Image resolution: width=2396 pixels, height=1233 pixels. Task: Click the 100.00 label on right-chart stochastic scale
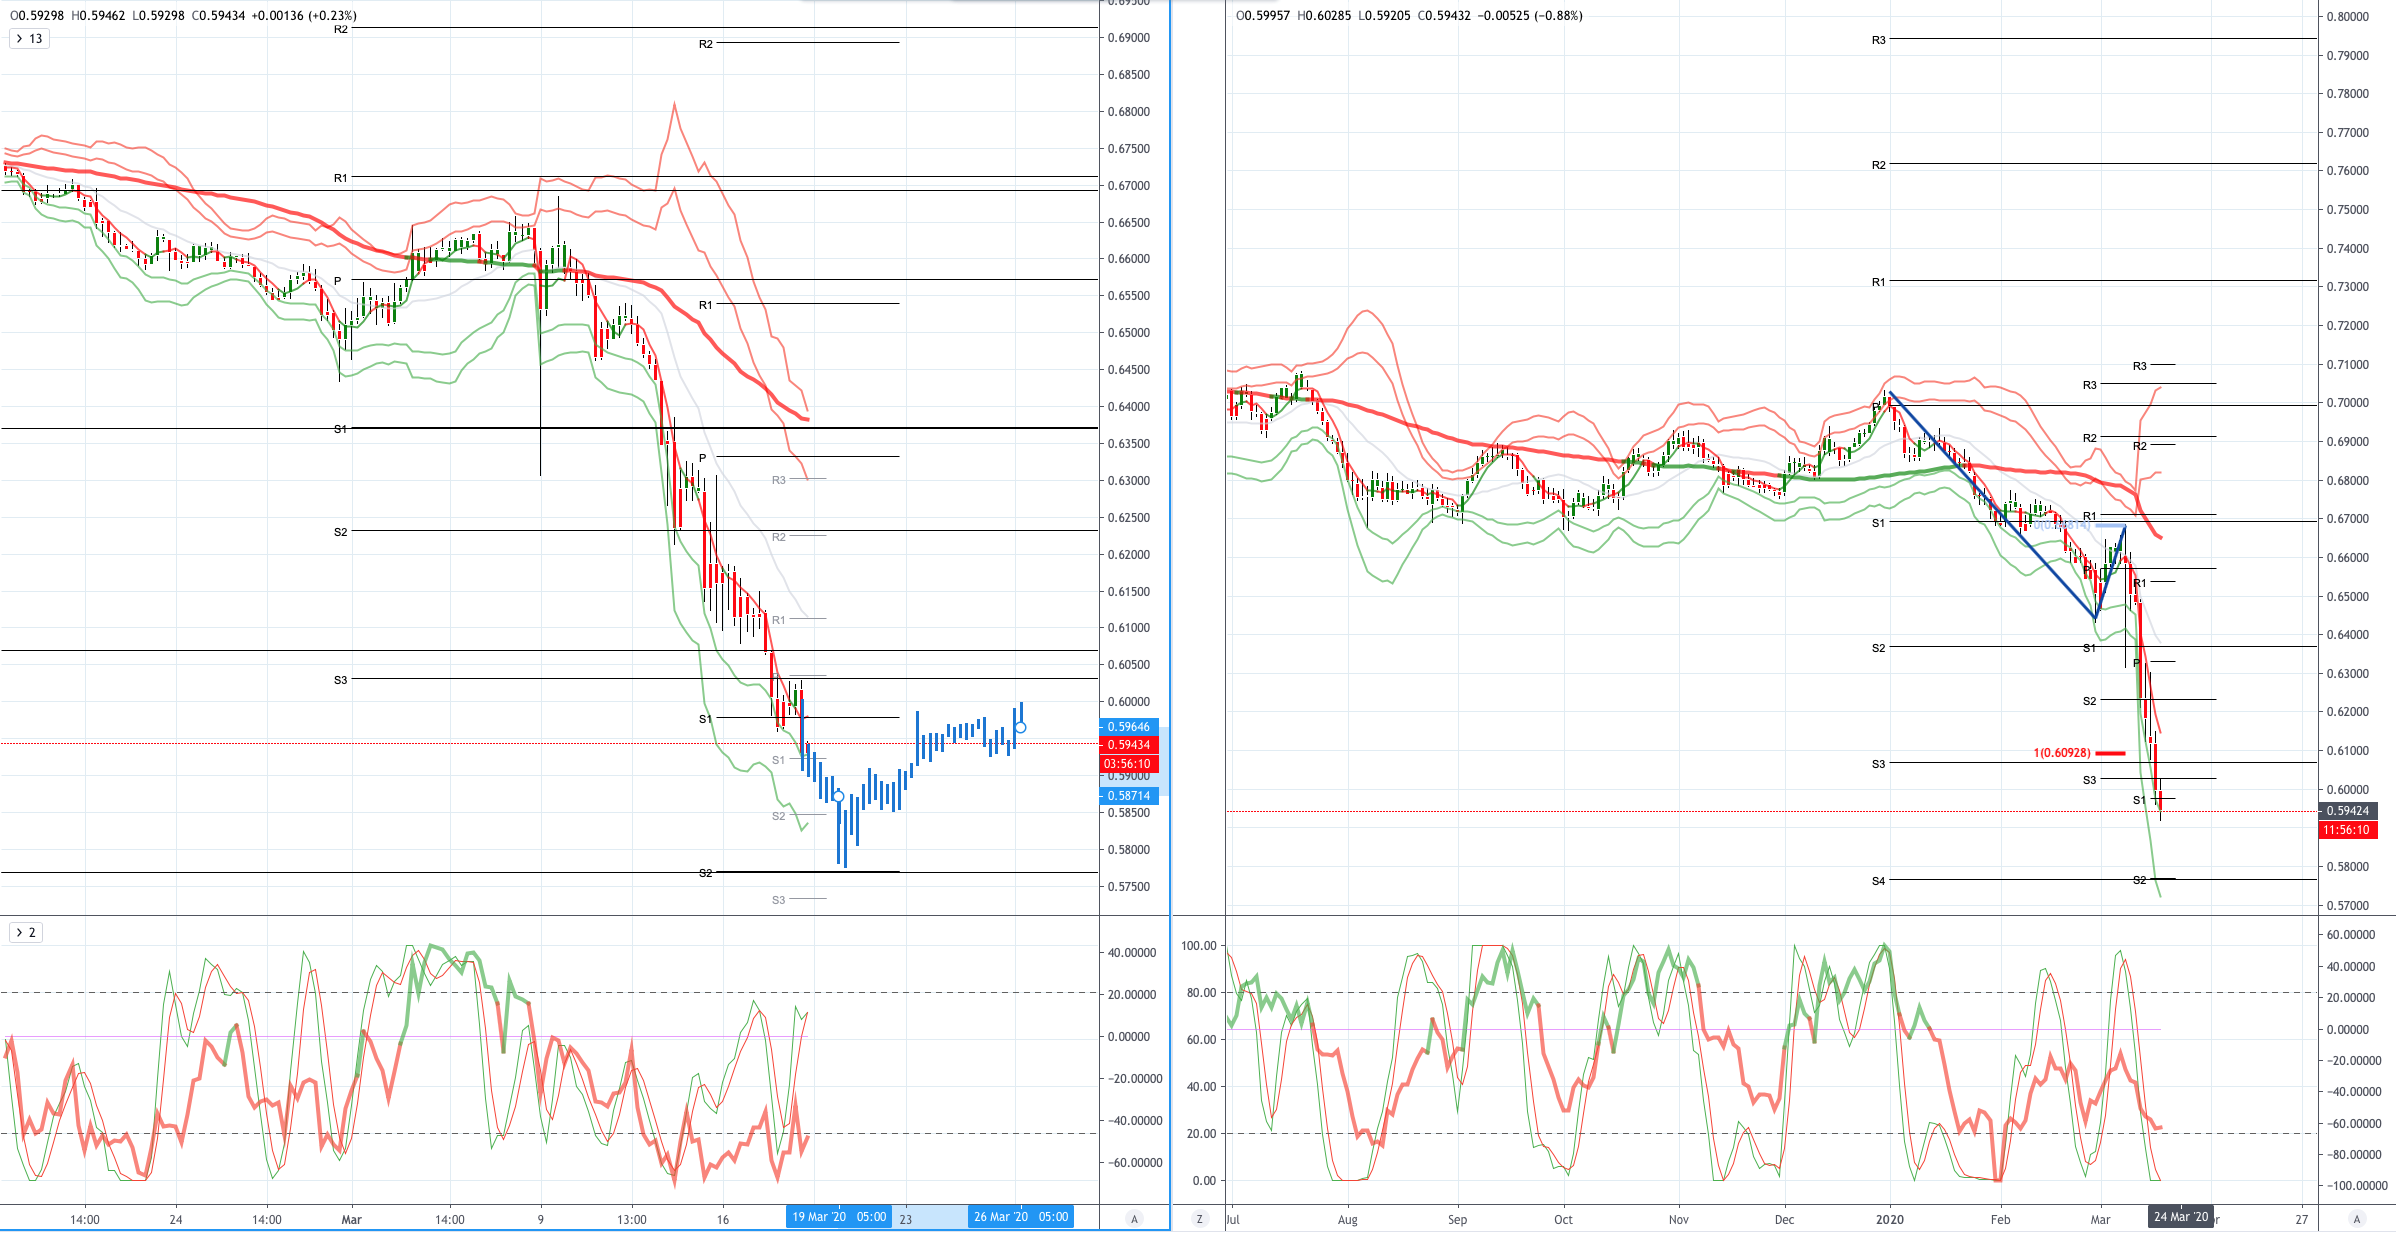[1199, 945]
